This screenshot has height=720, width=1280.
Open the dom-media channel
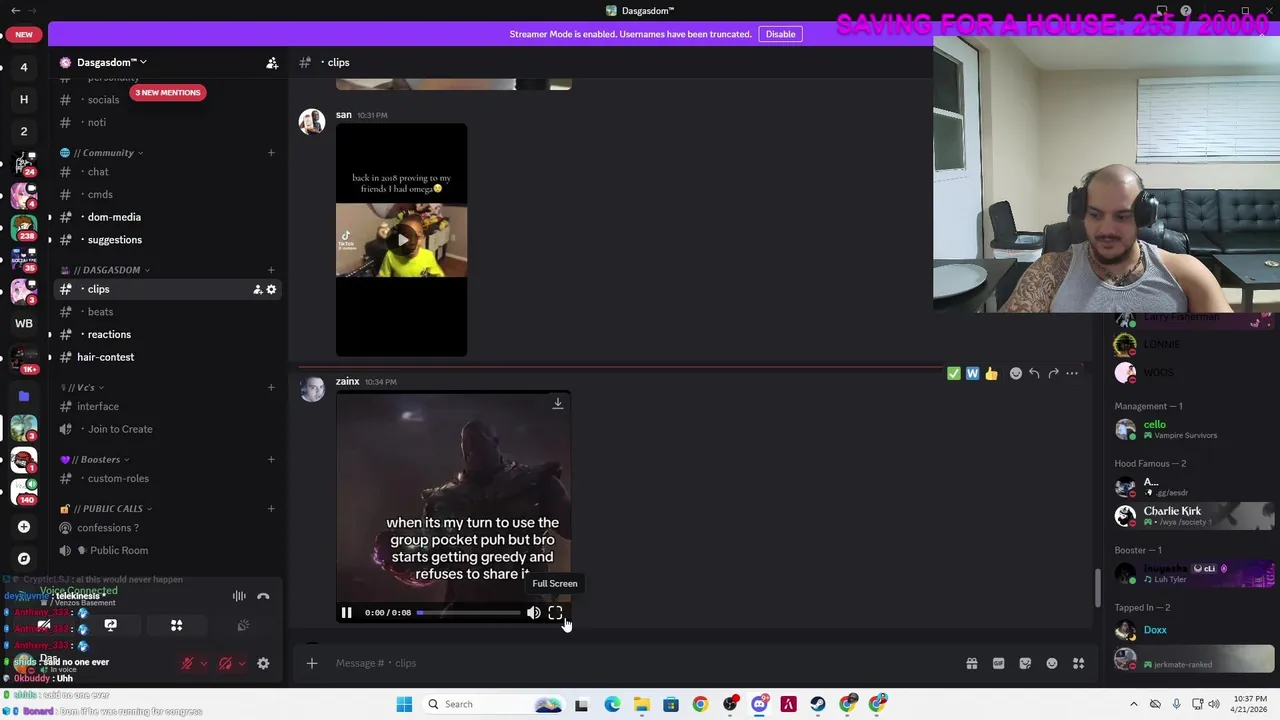167,217
